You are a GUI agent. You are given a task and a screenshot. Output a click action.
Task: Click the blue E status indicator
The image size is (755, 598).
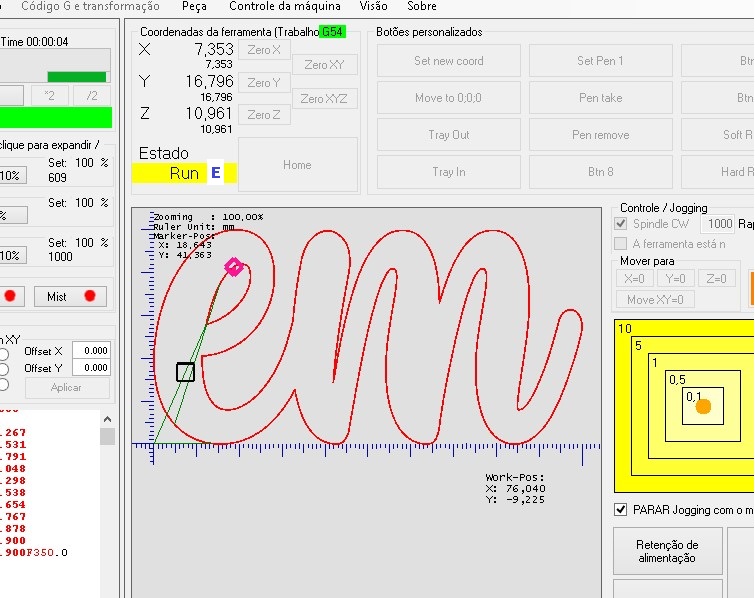tap(215, 173)
